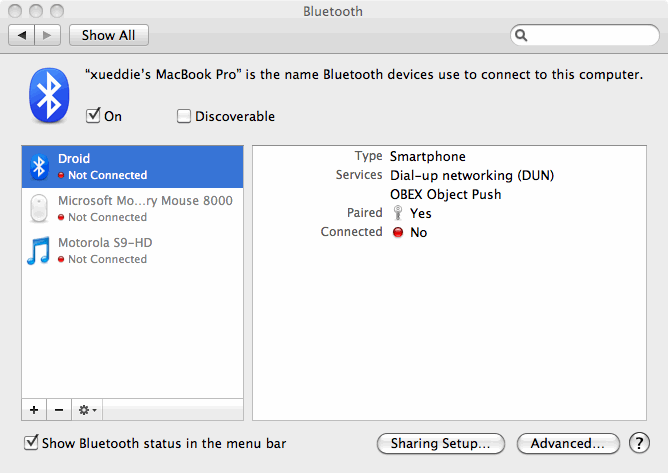This screenshot has height=473, width=668.
Task: Click the Droid device Bluetooth icon
Action: click(x=38, y=166)
